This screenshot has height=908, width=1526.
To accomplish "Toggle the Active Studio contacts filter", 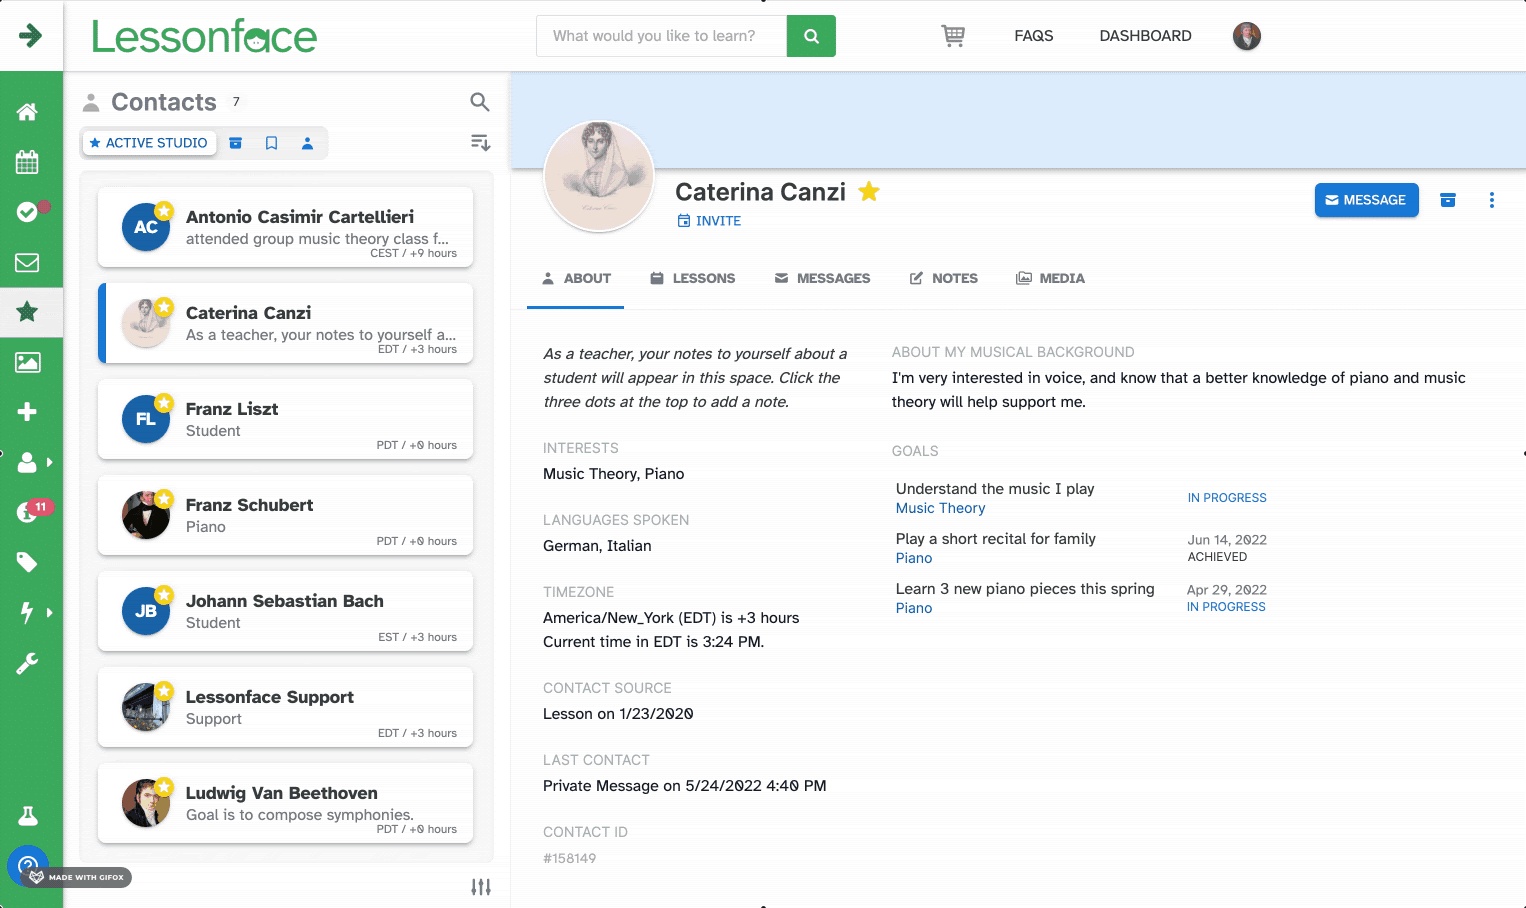I will [x=149, y=143].
